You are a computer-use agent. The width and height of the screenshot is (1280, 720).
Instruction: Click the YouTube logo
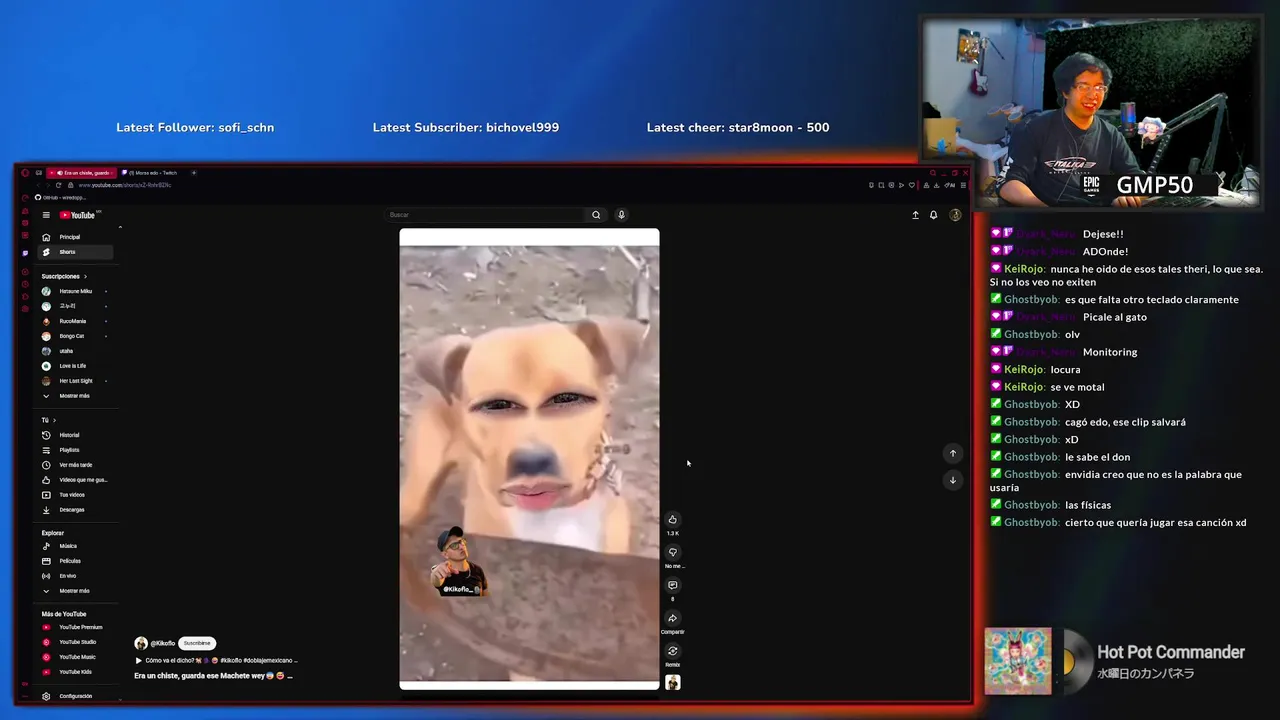click(x=77, y=215)
